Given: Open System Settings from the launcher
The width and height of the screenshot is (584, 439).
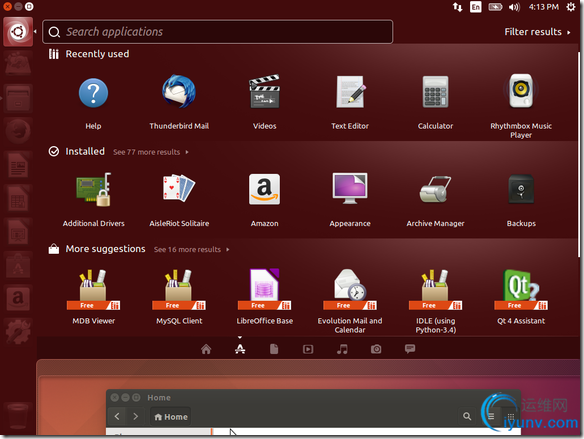Looking at the screenshot, I should click(18, 331).
